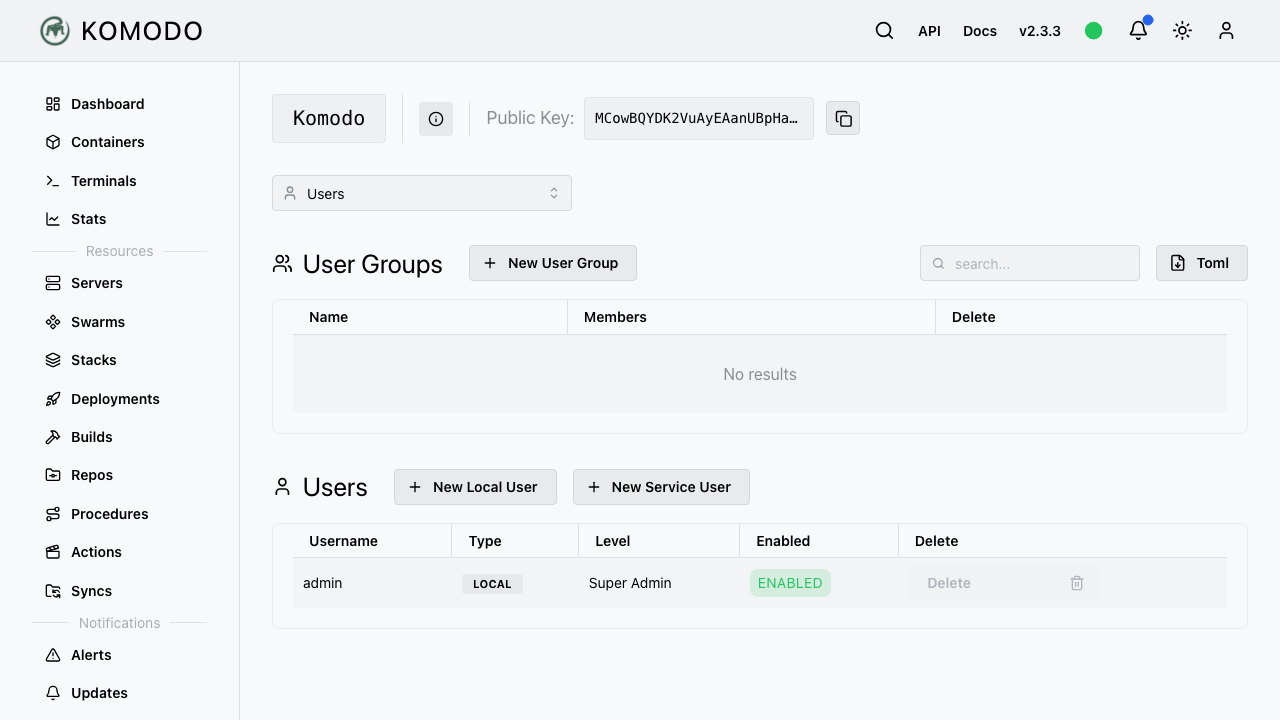Viewport: 1280px width, 720px height.
Task: Click the Super Admin level cell
Action: pyautogui.click(x=630, y=583)
